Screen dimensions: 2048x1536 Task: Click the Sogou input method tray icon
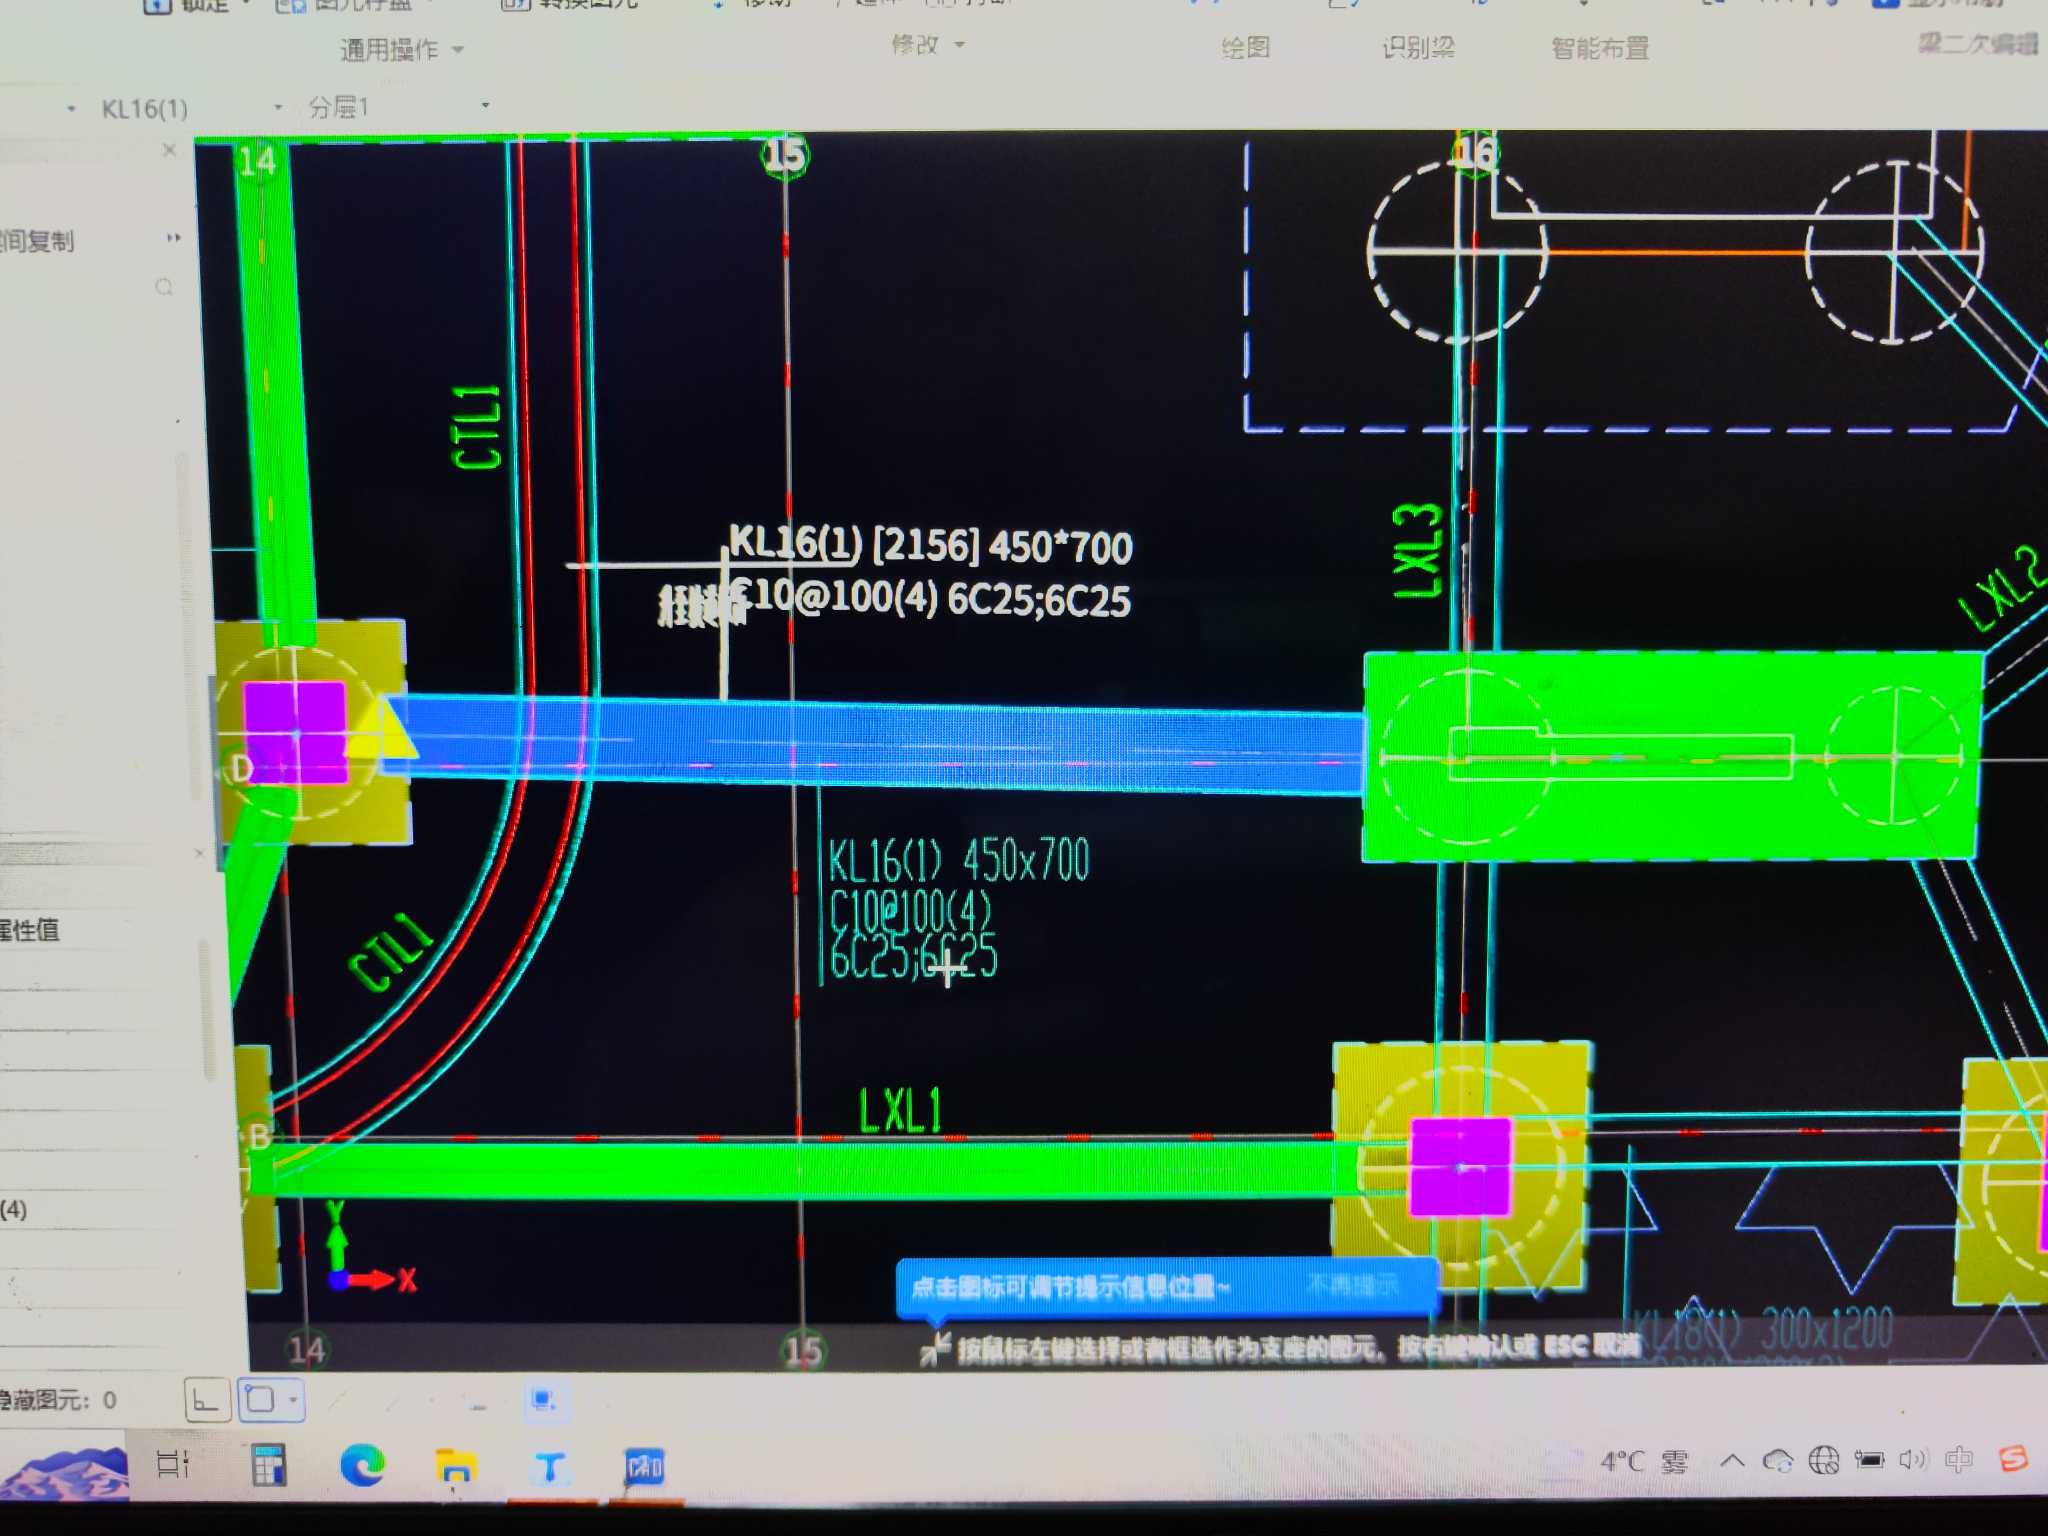[2012, 1459]
